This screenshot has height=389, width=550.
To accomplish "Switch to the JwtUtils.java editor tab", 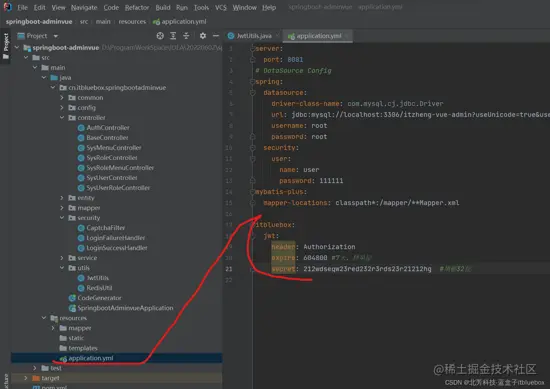I will (x=250, y=36).
